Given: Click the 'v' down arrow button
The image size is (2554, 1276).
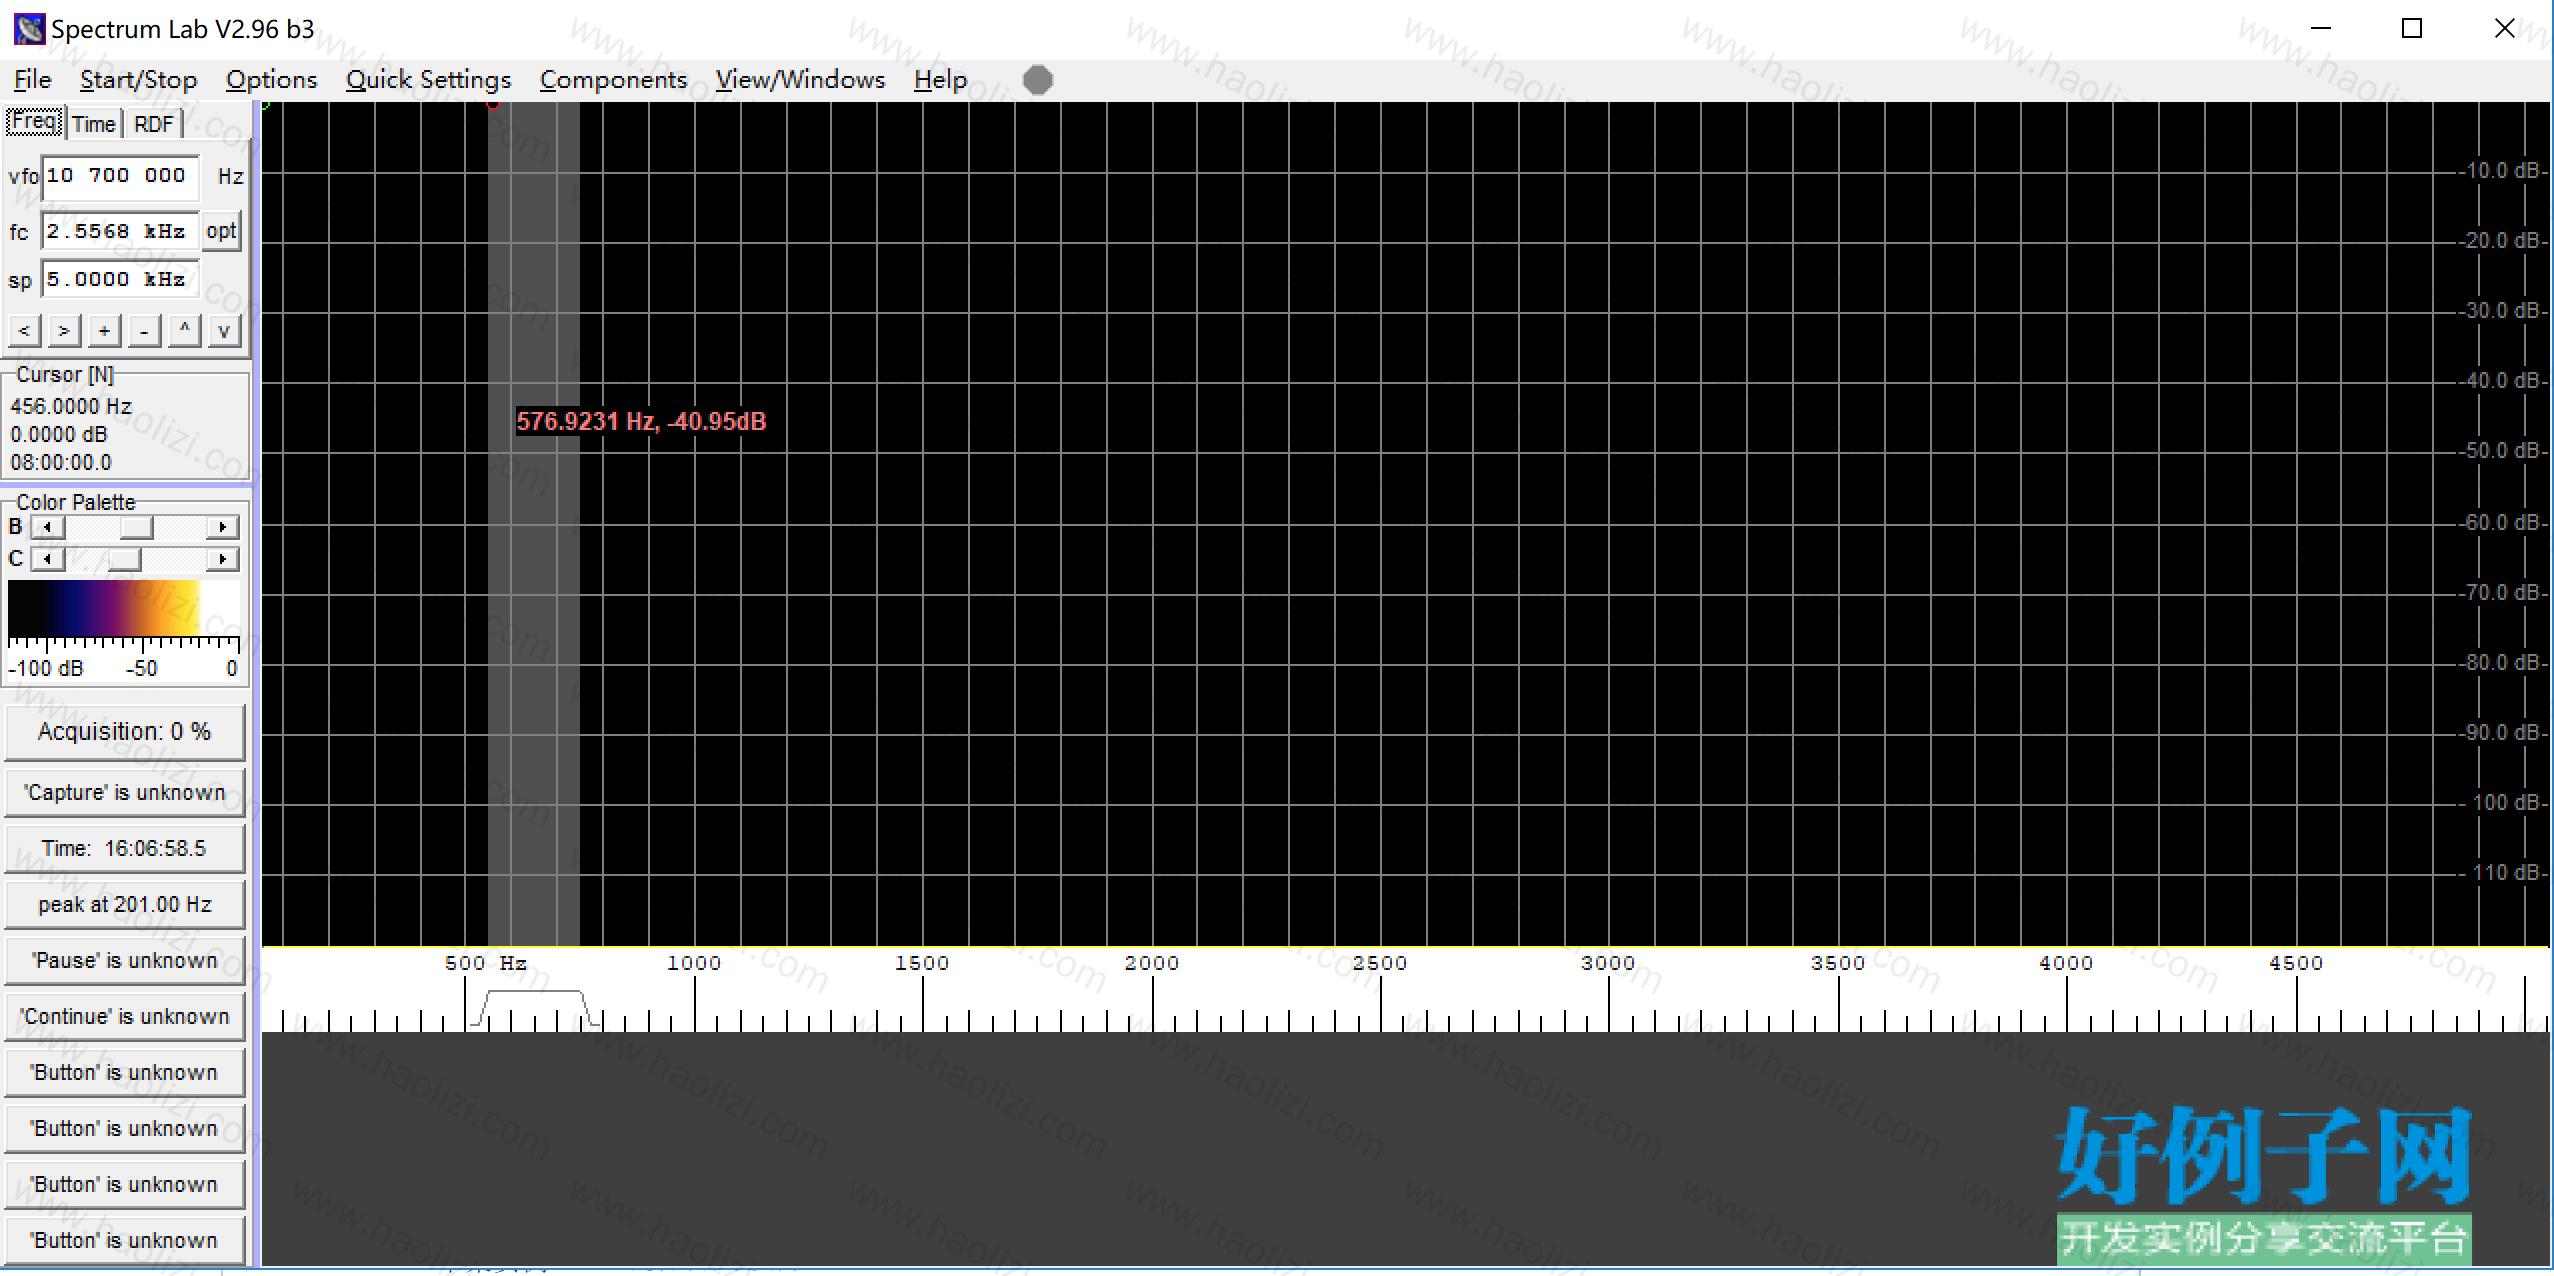Looking at the screenshot, I should (224, 330).
